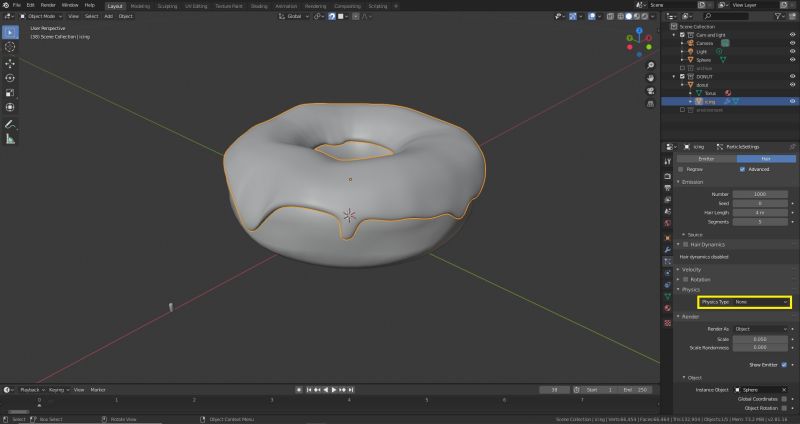The width and height of the screenshot is (800, 424).
Task: Toggle the Regrow checkbox
Action: (x=681, y=169)
